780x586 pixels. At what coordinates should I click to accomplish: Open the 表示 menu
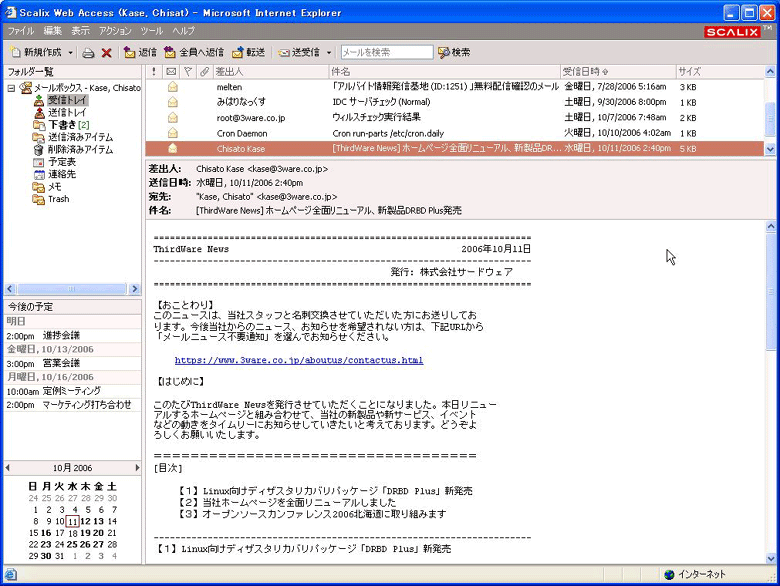click(x=80, y=31)
